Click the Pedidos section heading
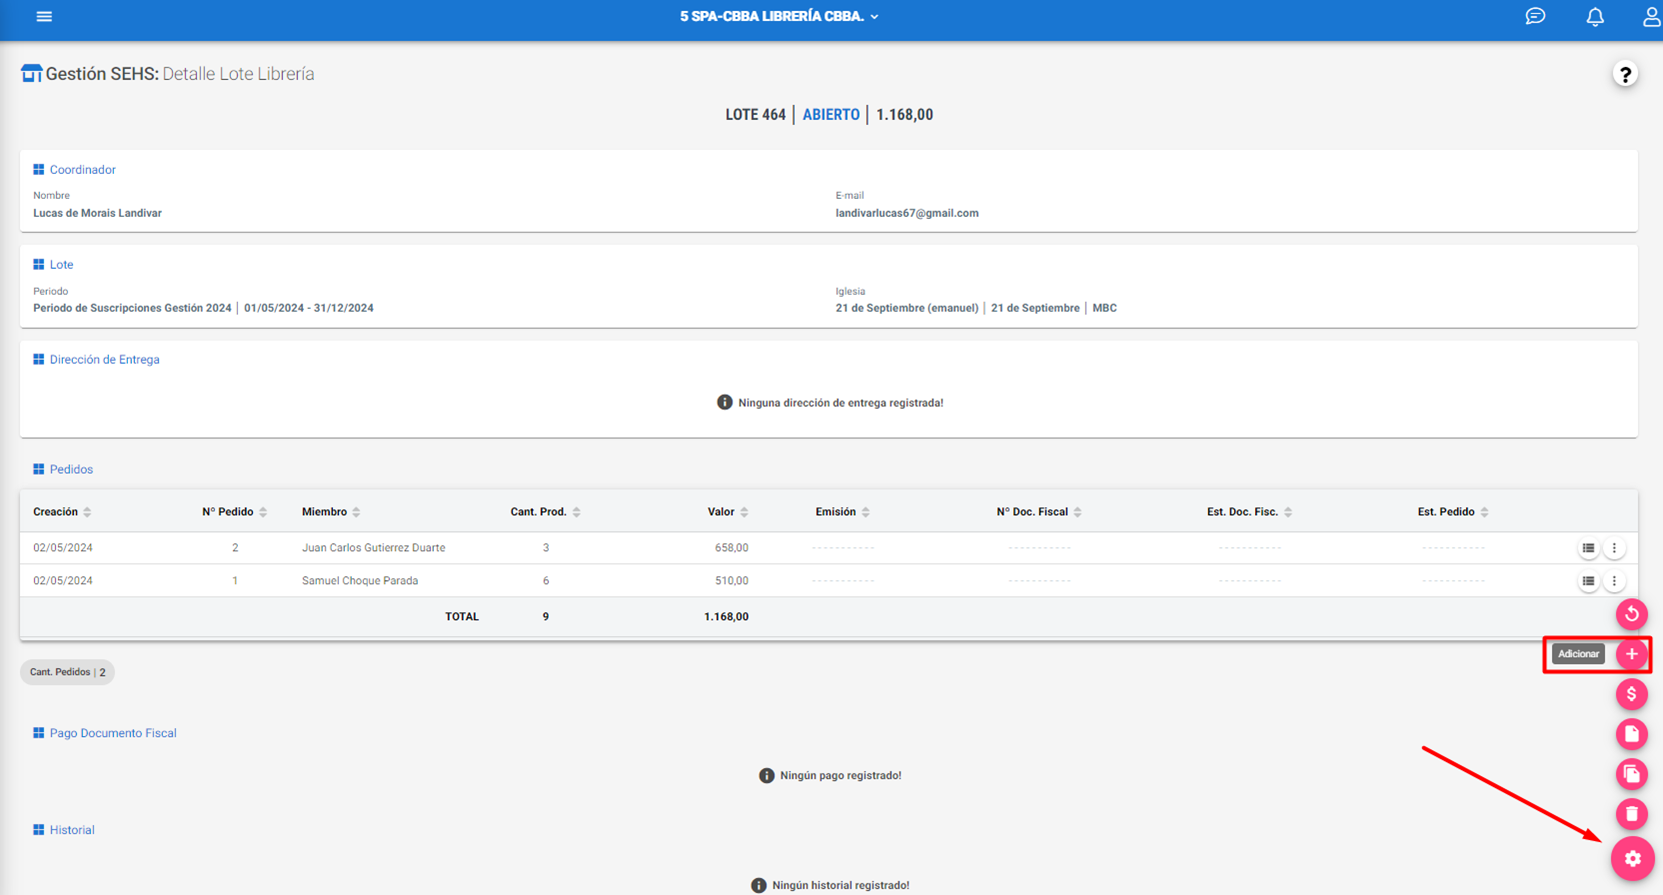Screen dimensions: 1663x895 [71, 470]
